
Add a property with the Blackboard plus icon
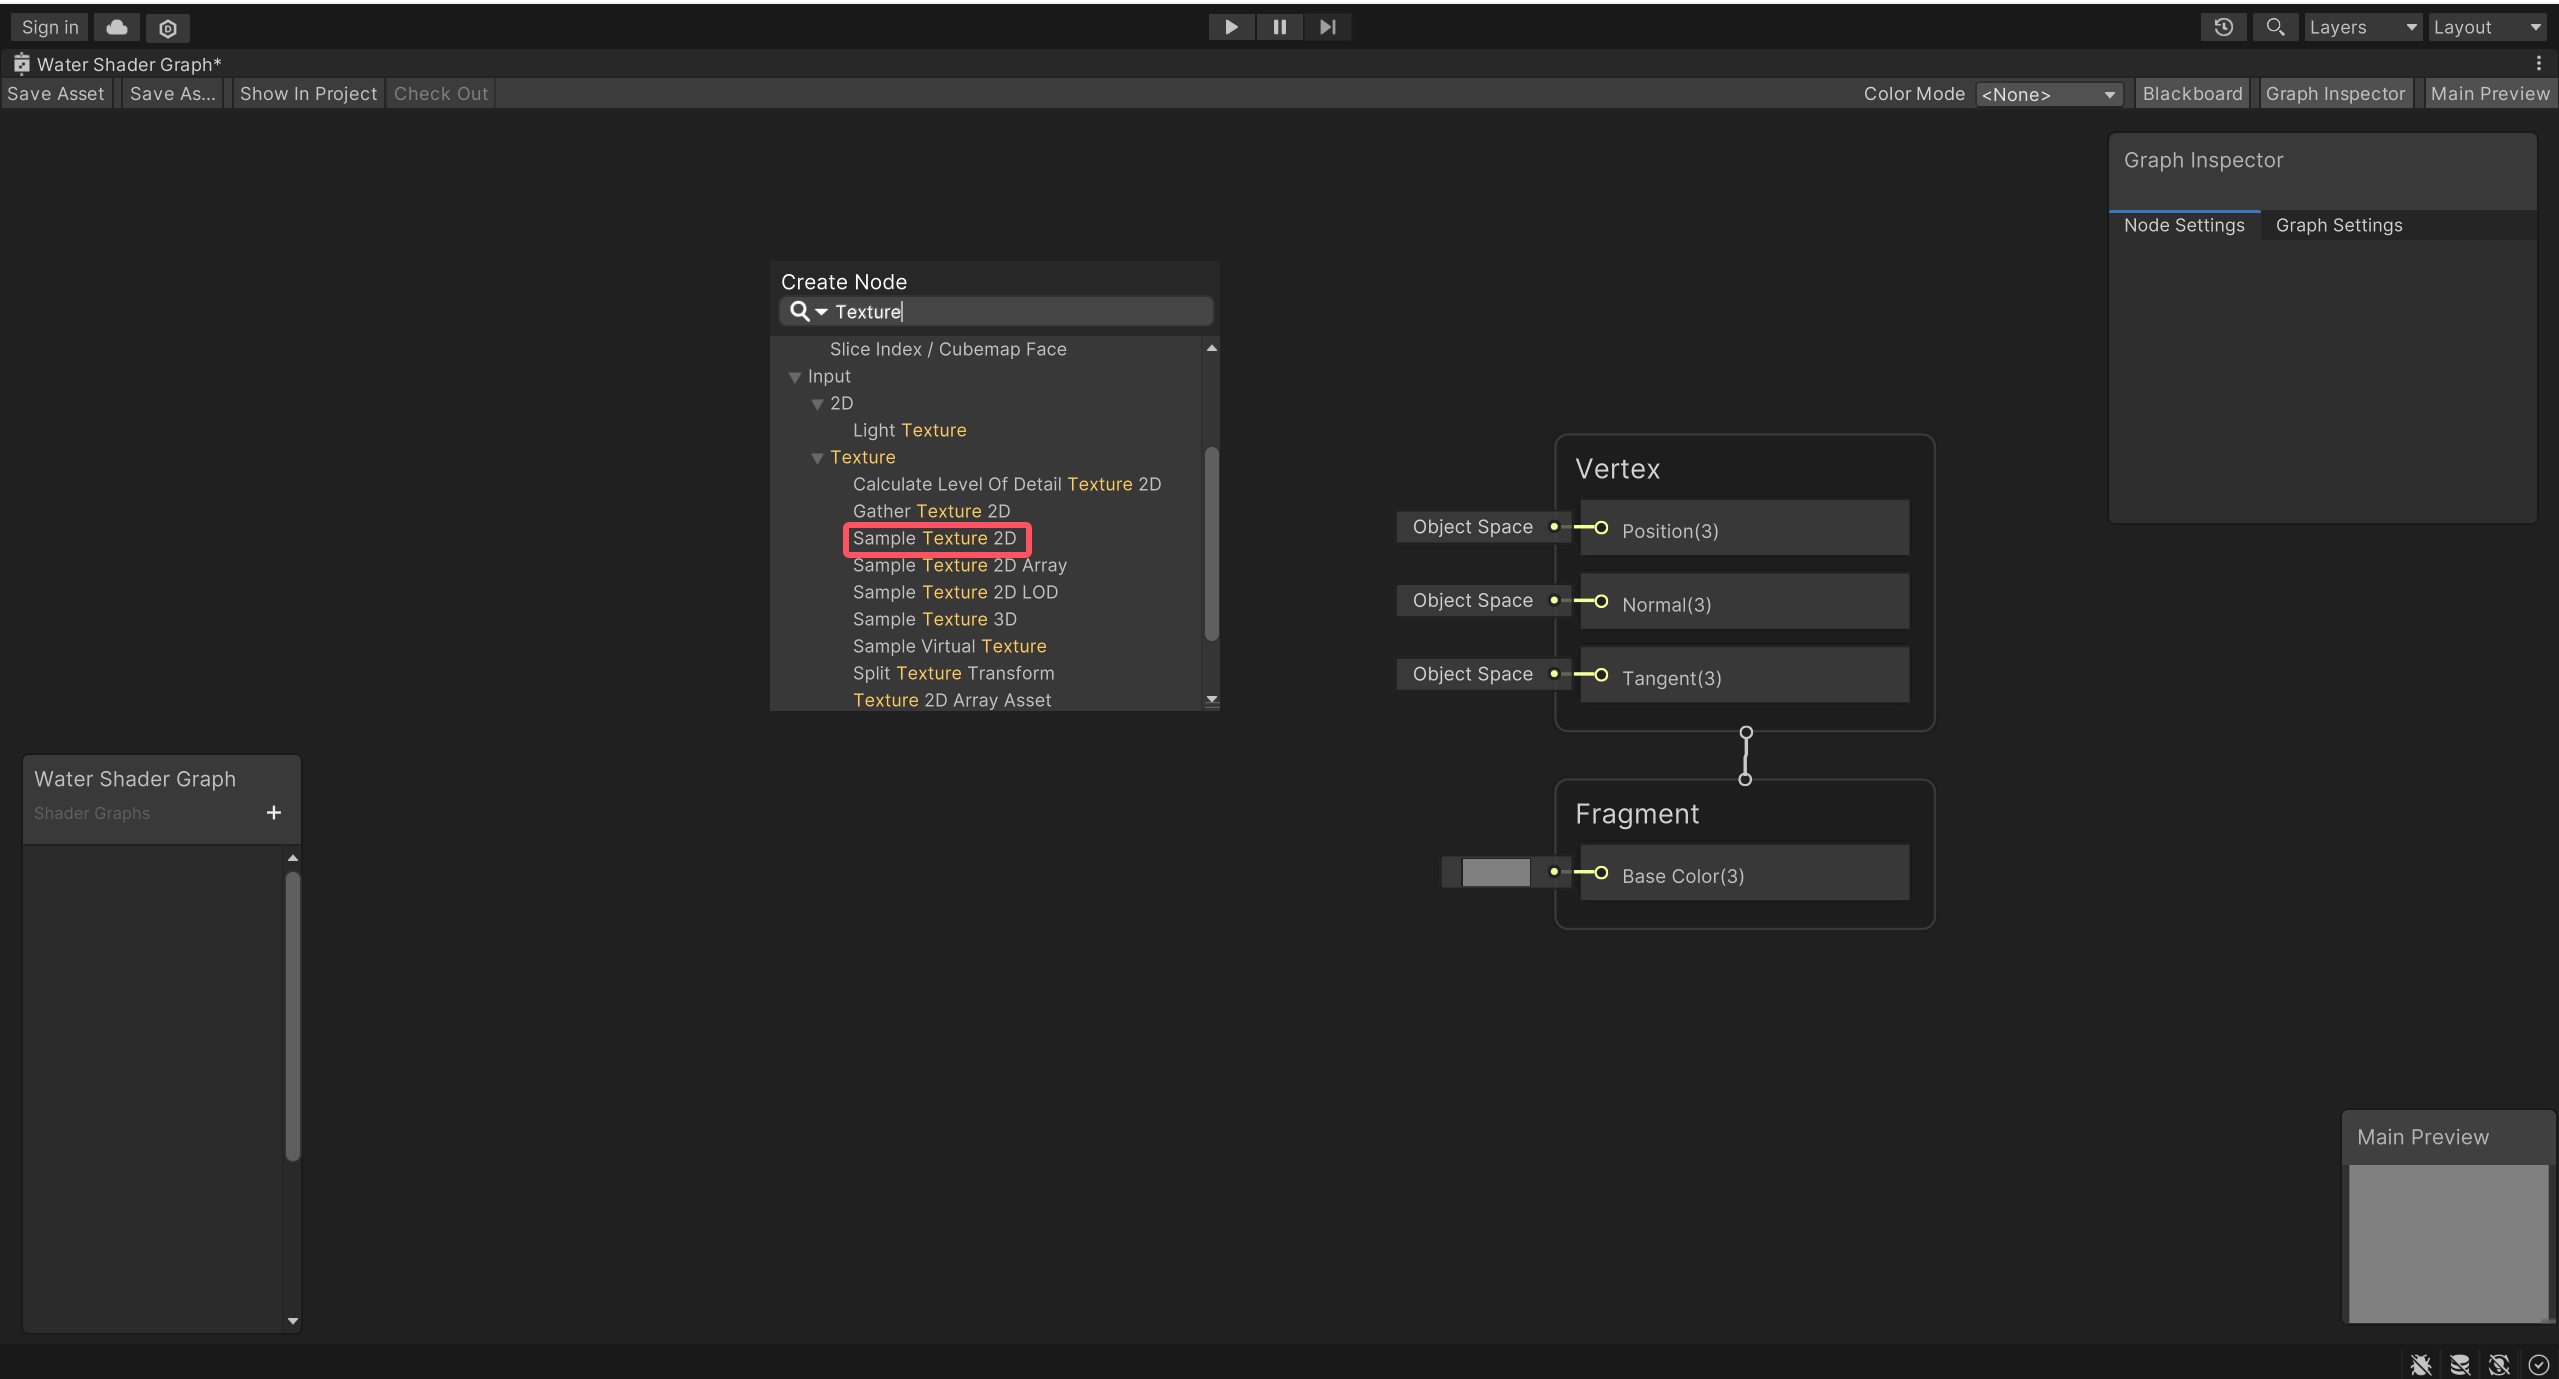pos(273,813)
